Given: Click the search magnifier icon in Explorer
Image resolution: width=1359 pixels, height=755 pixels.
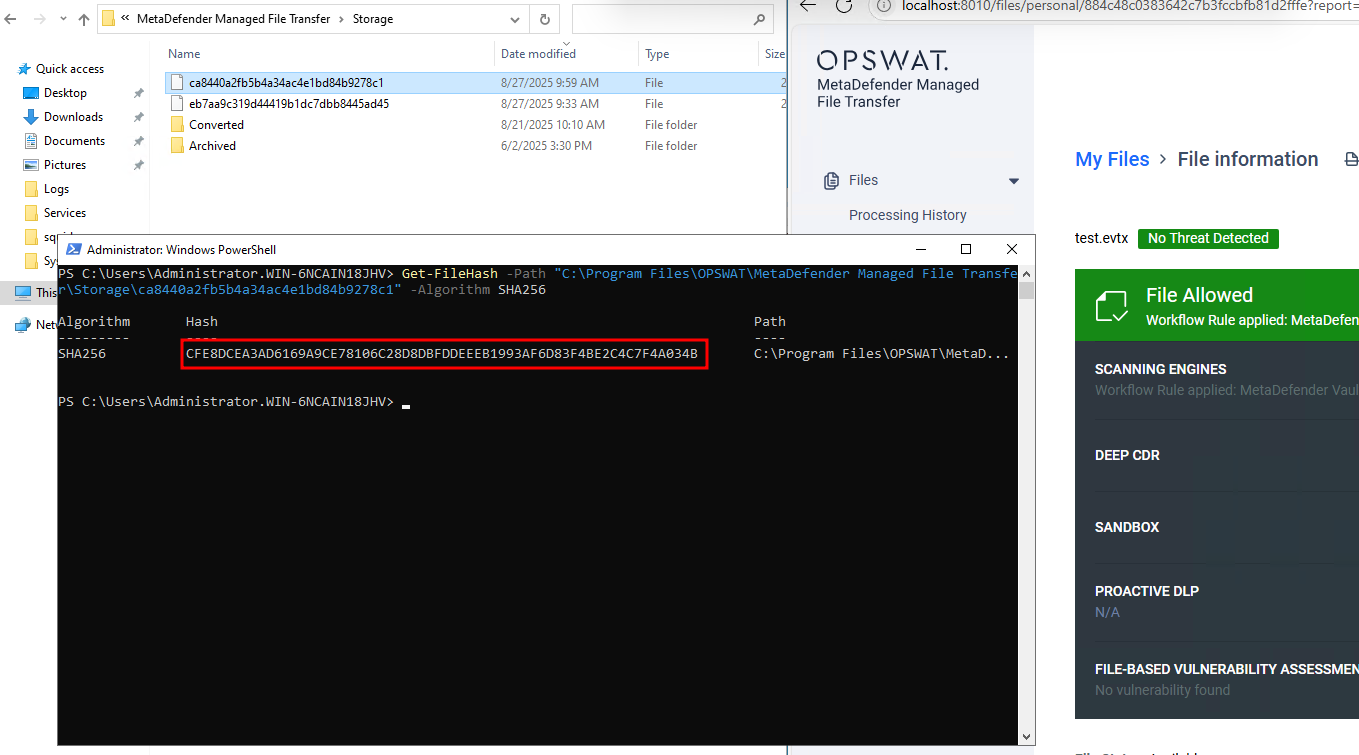Looking at the screenshot, I should tap(759, 19).
